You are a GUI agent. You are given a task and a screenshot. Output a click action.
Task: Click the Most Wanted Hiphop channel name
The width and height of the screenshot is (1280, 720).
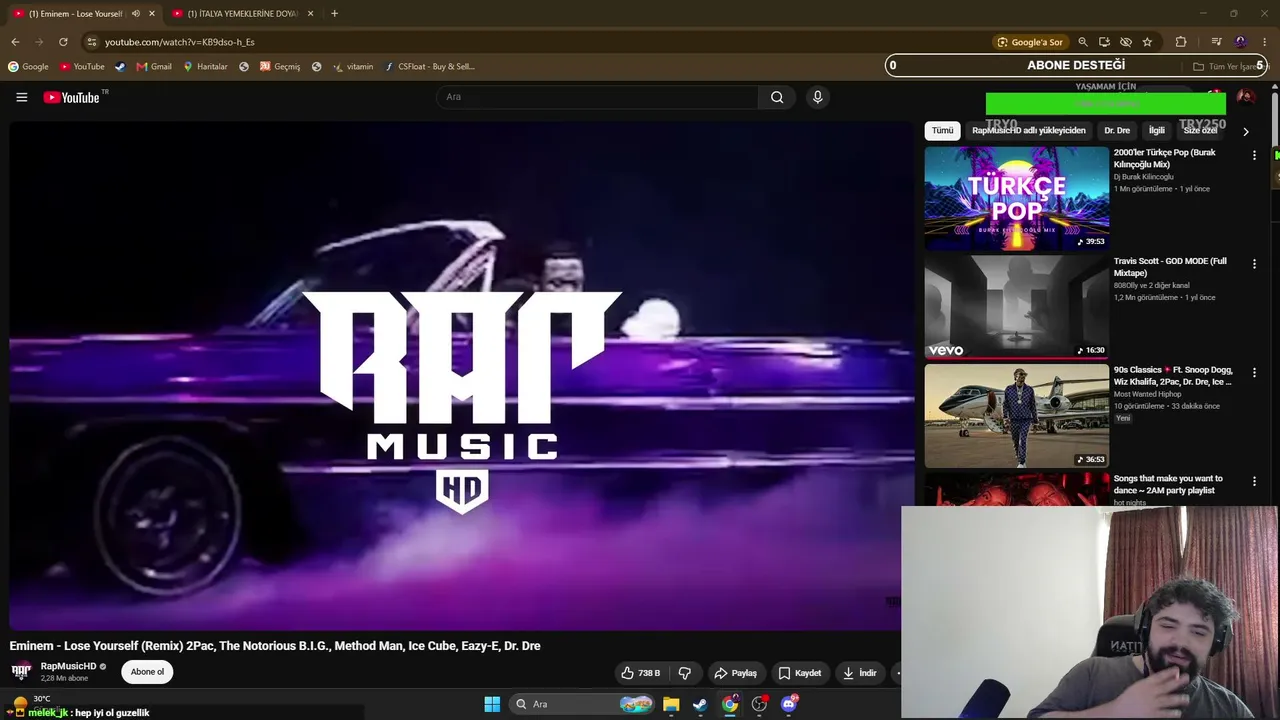coord(1148,394)
